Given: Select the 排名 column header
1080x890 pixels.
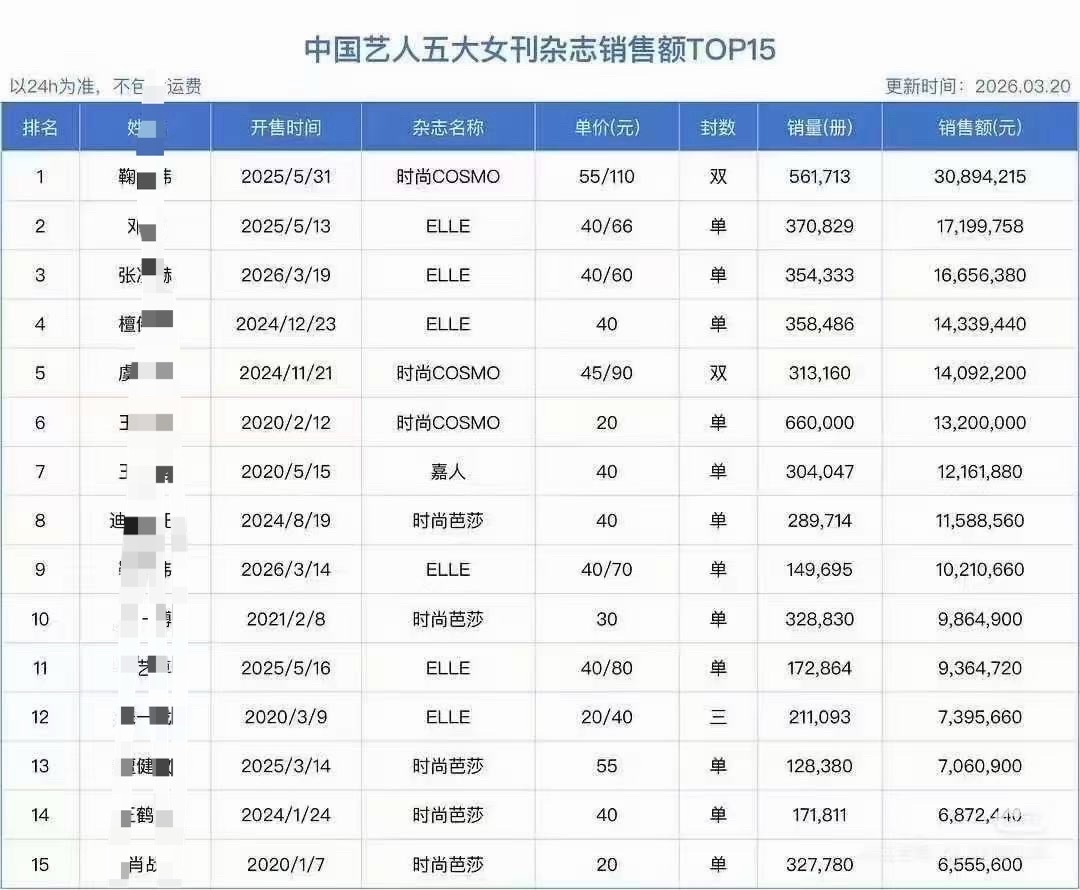Looking at the screenshot, I should tap(40, 127).
